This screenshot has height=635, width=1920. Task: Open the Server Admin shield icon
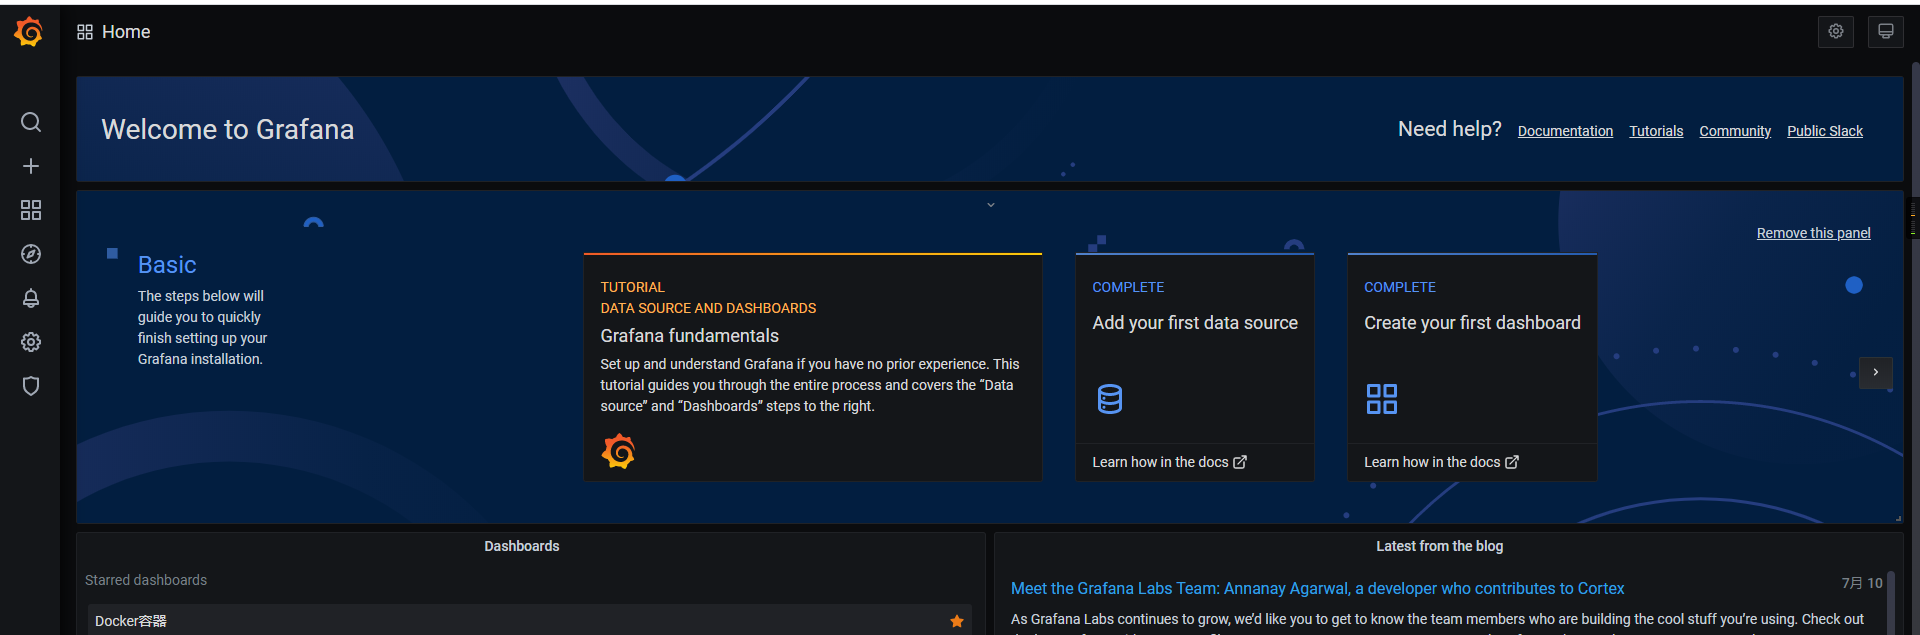(x=31, y=386)
